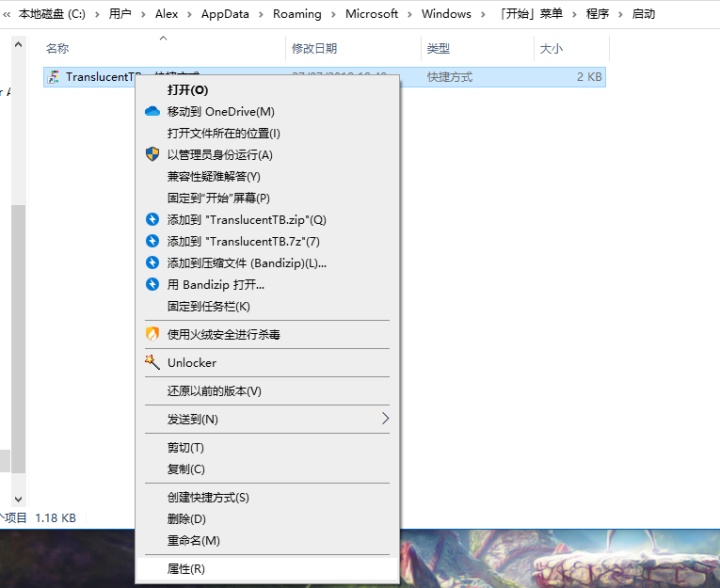The height and width of the screenshot is (588, 720).
Task: Open the 发送到(N) submenu
Action: 267,419
